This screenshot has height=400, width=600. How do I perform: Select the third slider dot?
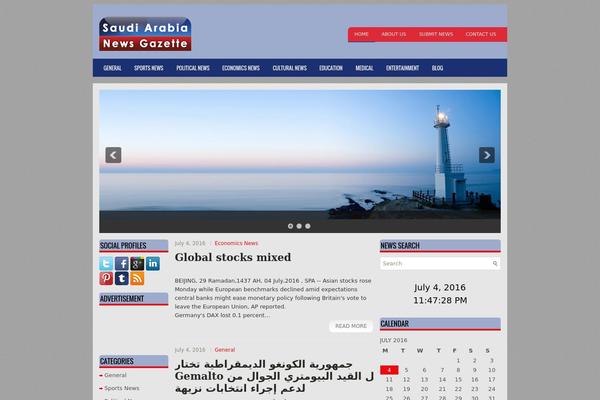(308, 226)
